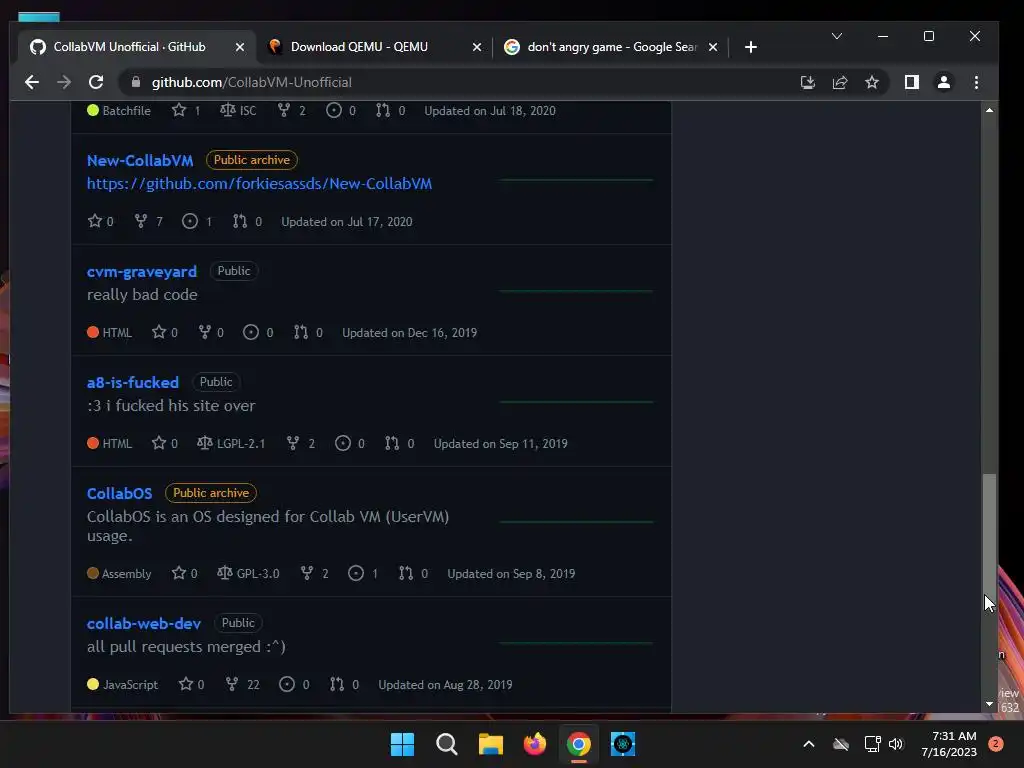1024x768 pixels.
Task: Click the Public archive badge on New-CollabVM
Action: click(251, 160)
